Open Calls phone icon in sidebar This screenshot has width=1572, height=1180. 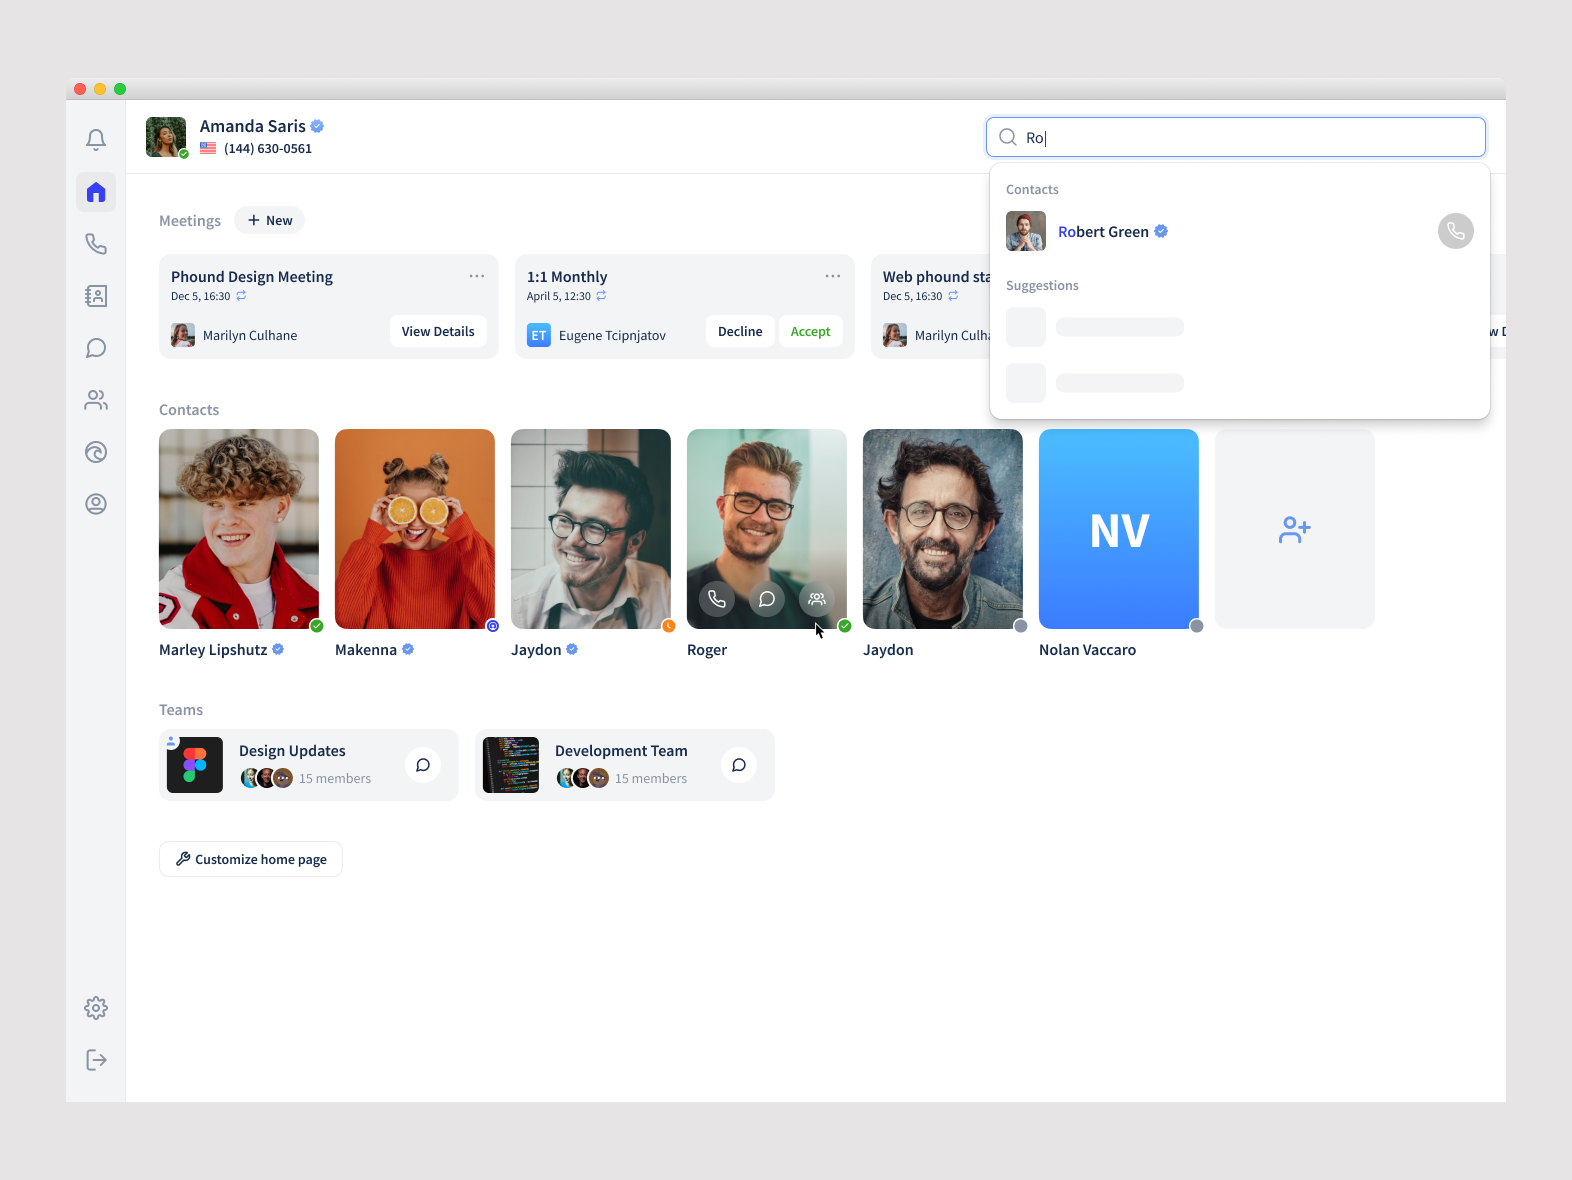click(96, 244)
